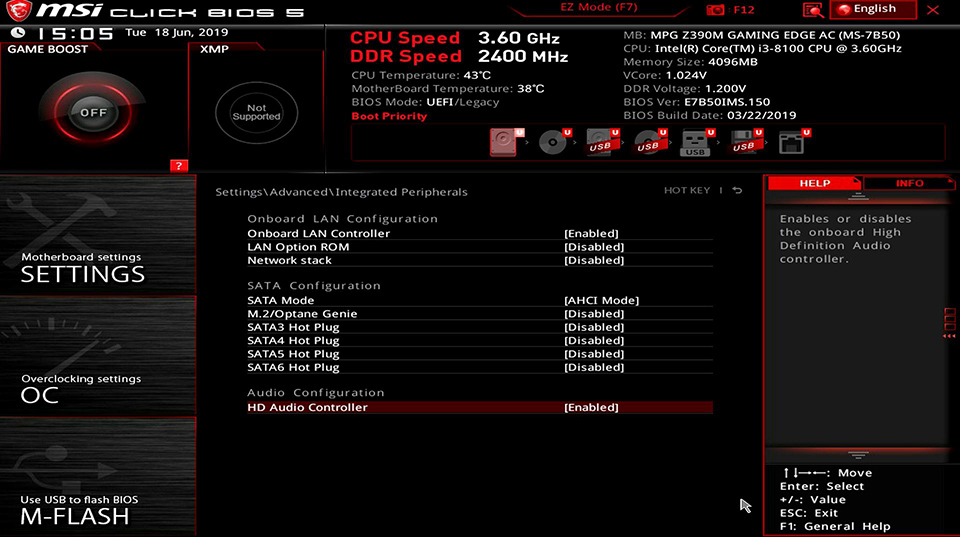Click the CPU Temperature 43°C reading

(421, 75)
